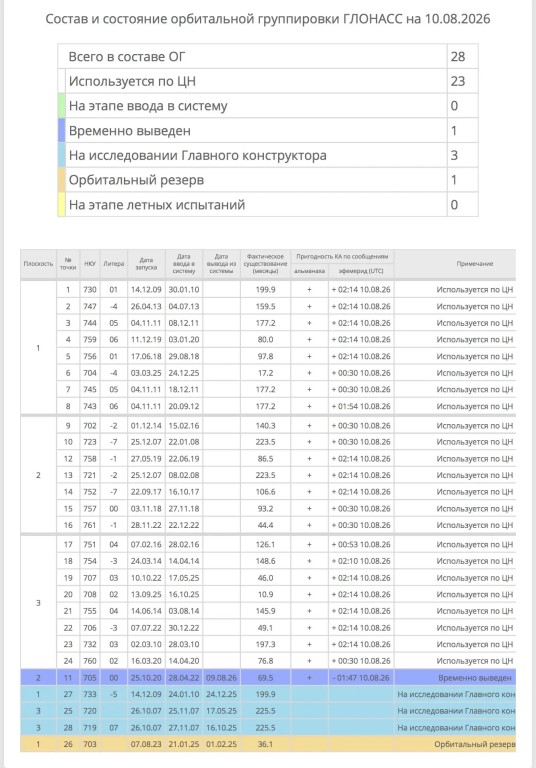Click existence value 80.0 in row 759
536x768 pixels.
tap(265, 339)
